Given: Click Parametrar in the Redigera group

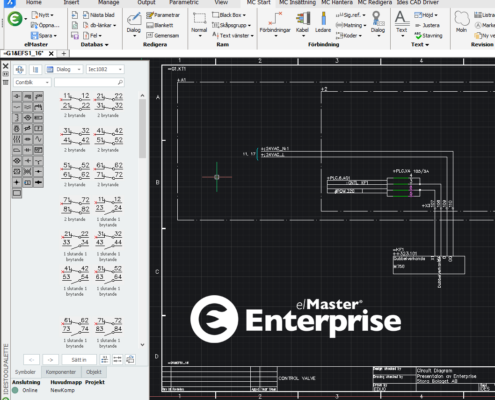Looking at the screenshot, I should point(163,15).
